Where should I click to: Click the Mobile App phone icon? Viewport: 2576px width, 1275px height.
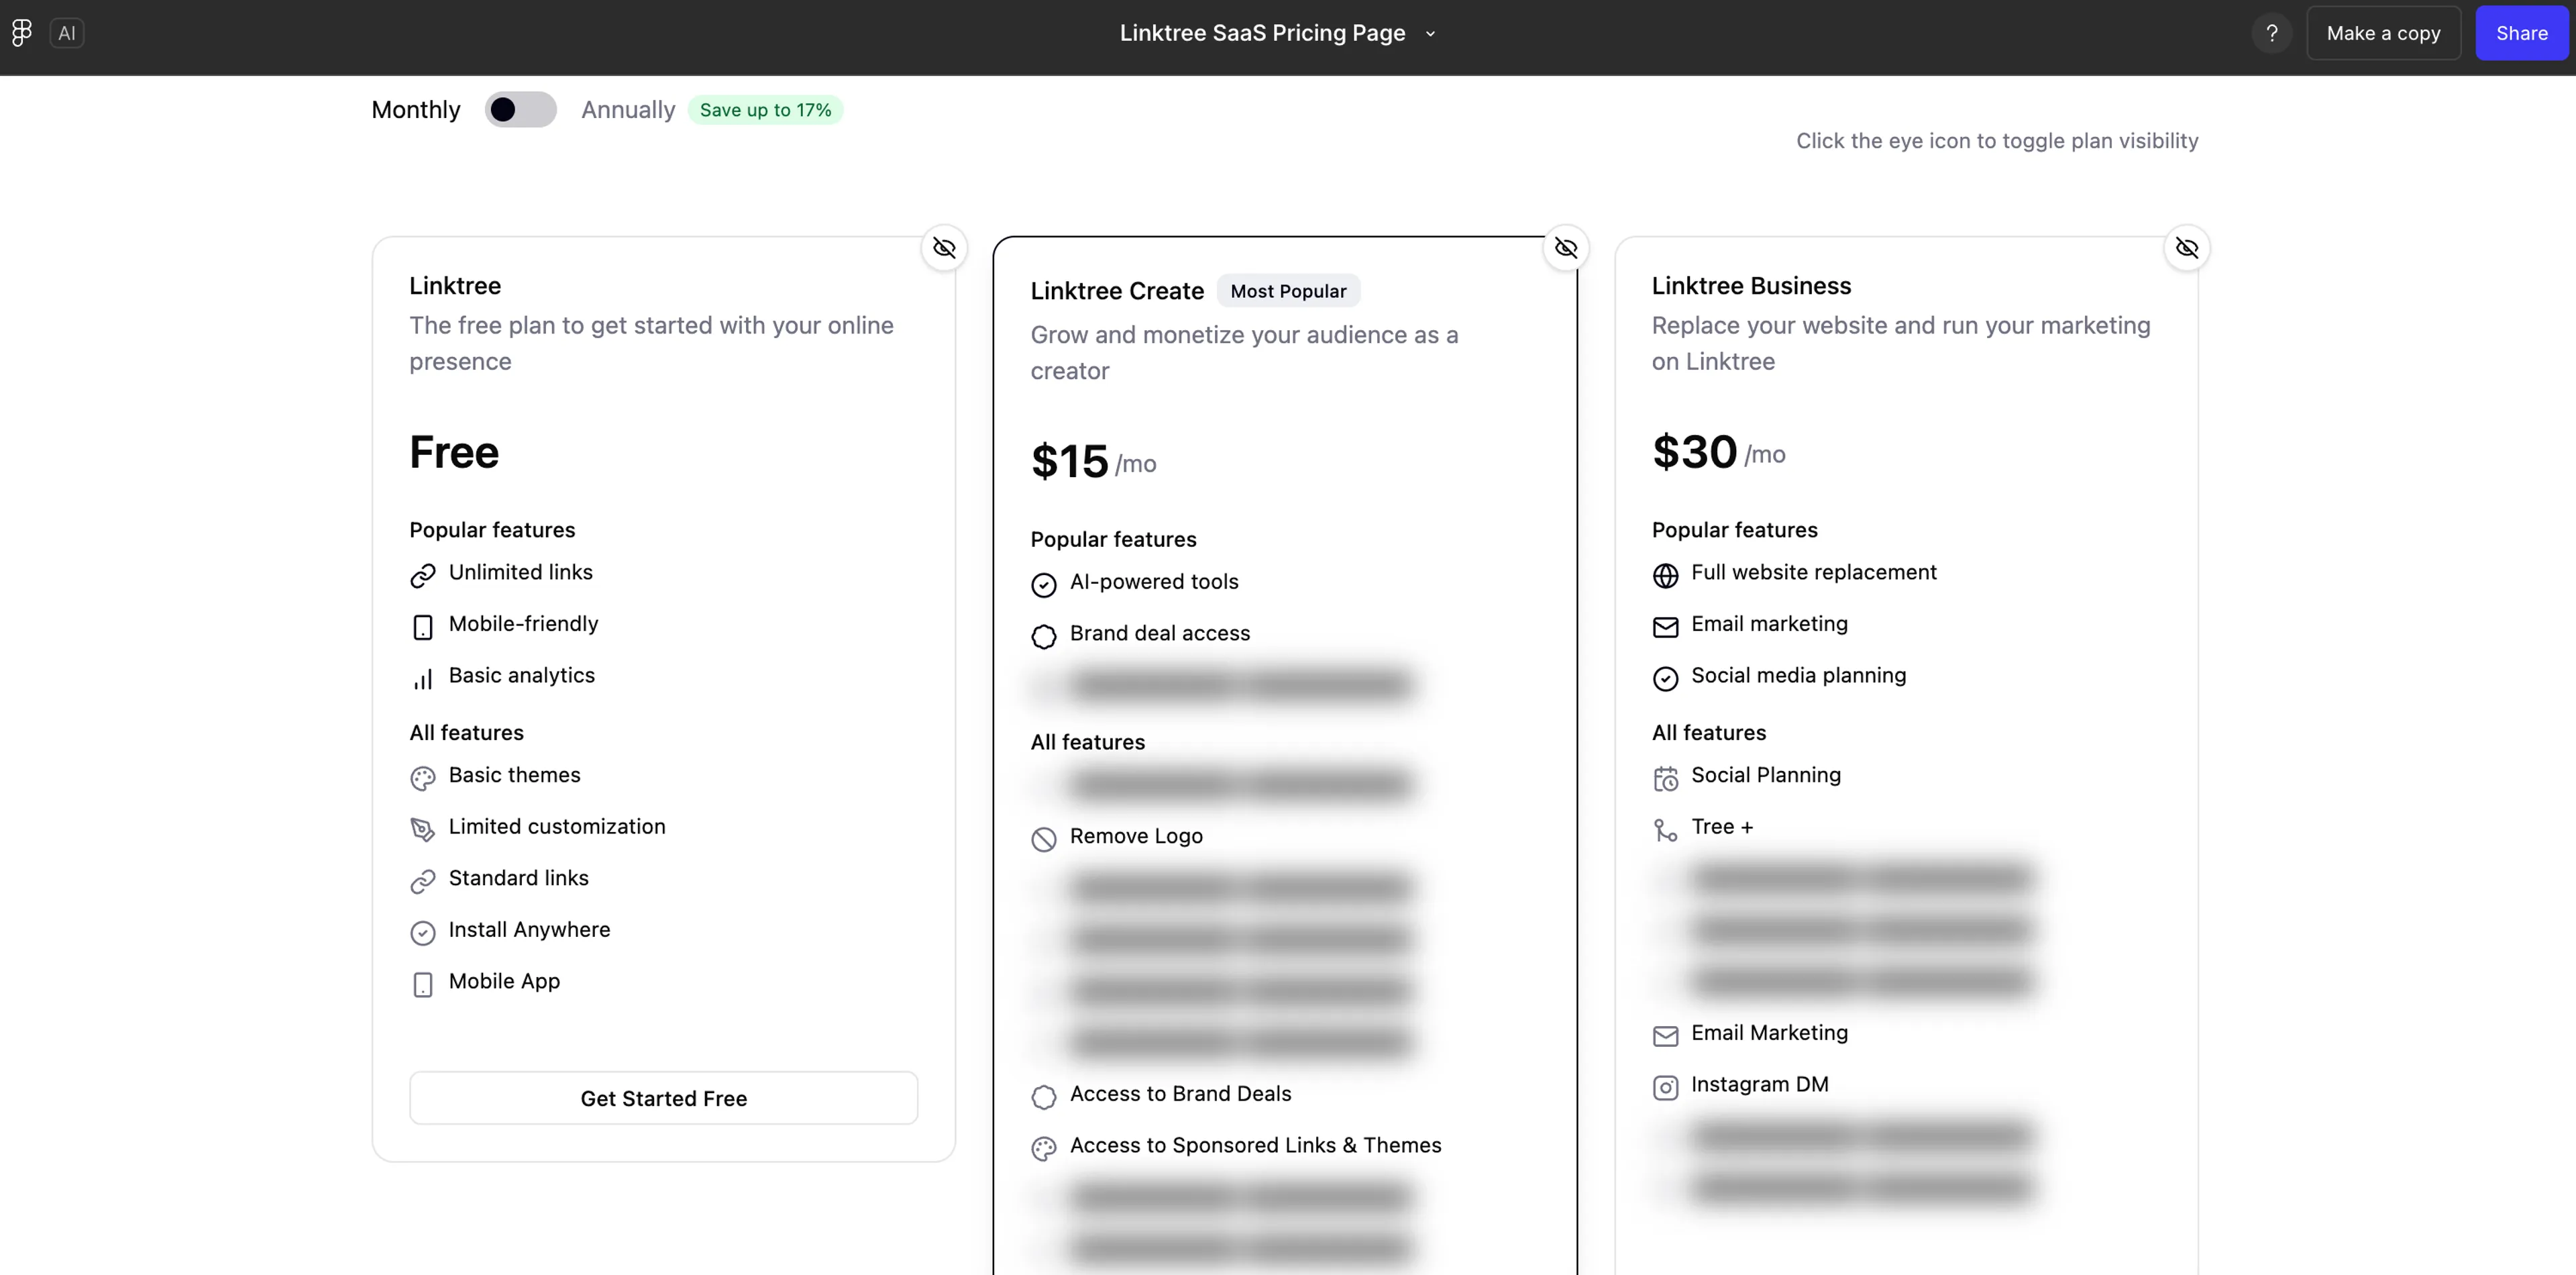tap(423, 985)
